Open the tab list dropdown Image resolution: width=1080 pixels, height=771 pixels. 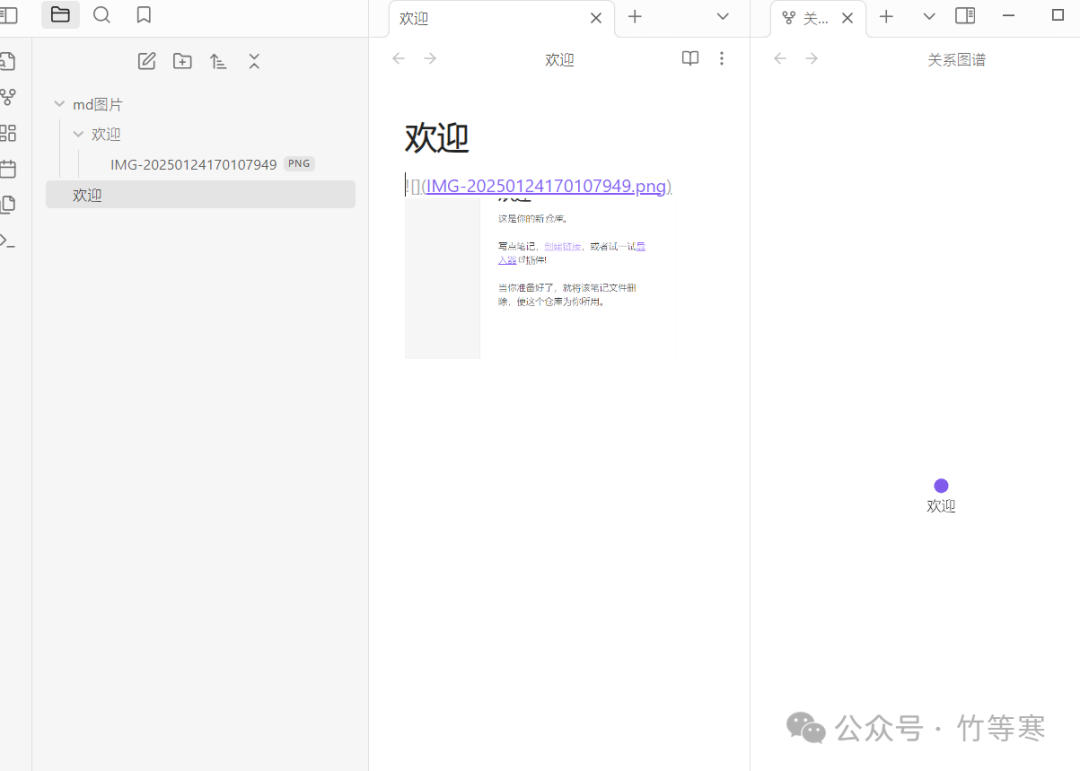click(723, 17)
